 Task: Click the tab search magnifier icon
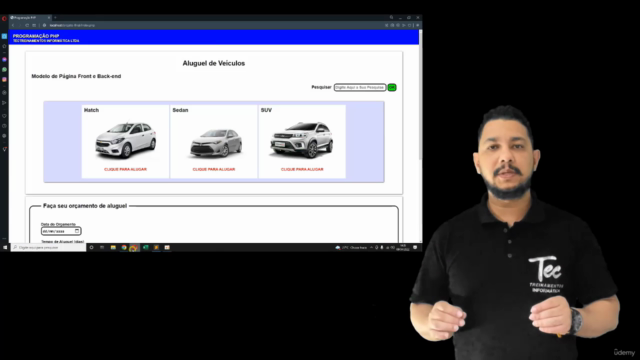point(391,18)
